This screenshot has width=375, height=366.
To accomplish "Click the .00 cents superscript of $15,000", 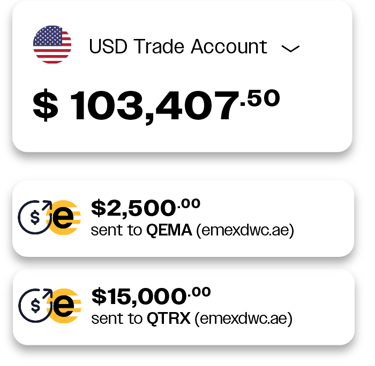I will tap(199, 292).
